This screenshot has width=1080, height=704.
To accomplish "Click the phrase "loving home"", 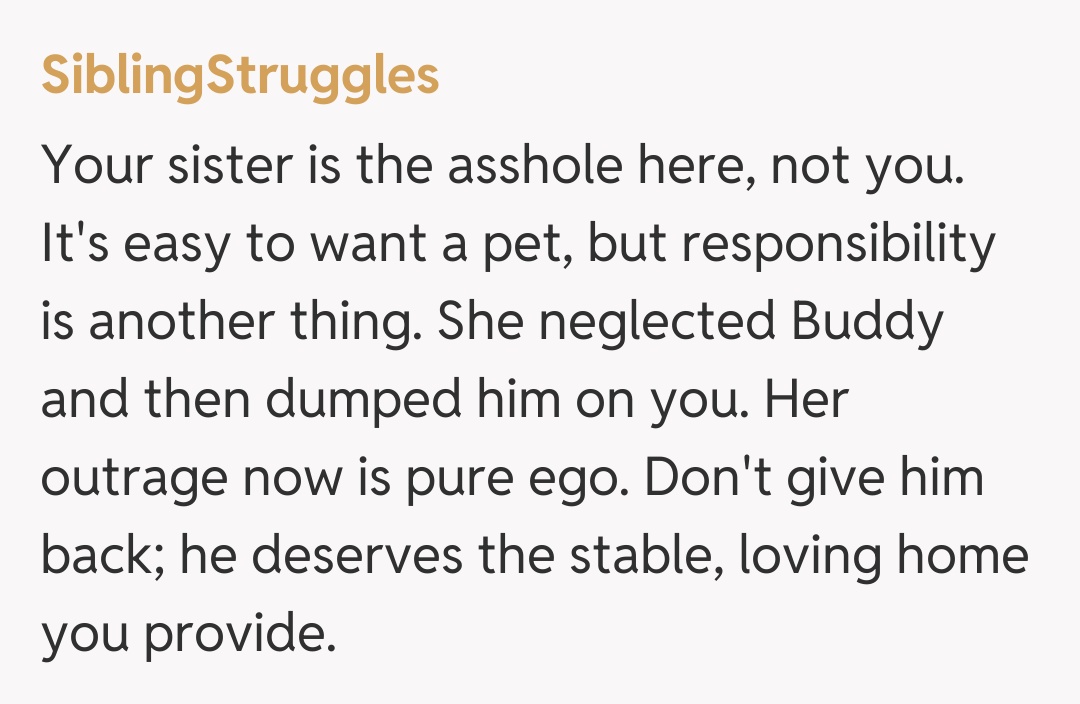I will pyautogui.click(x=884, y=557).
